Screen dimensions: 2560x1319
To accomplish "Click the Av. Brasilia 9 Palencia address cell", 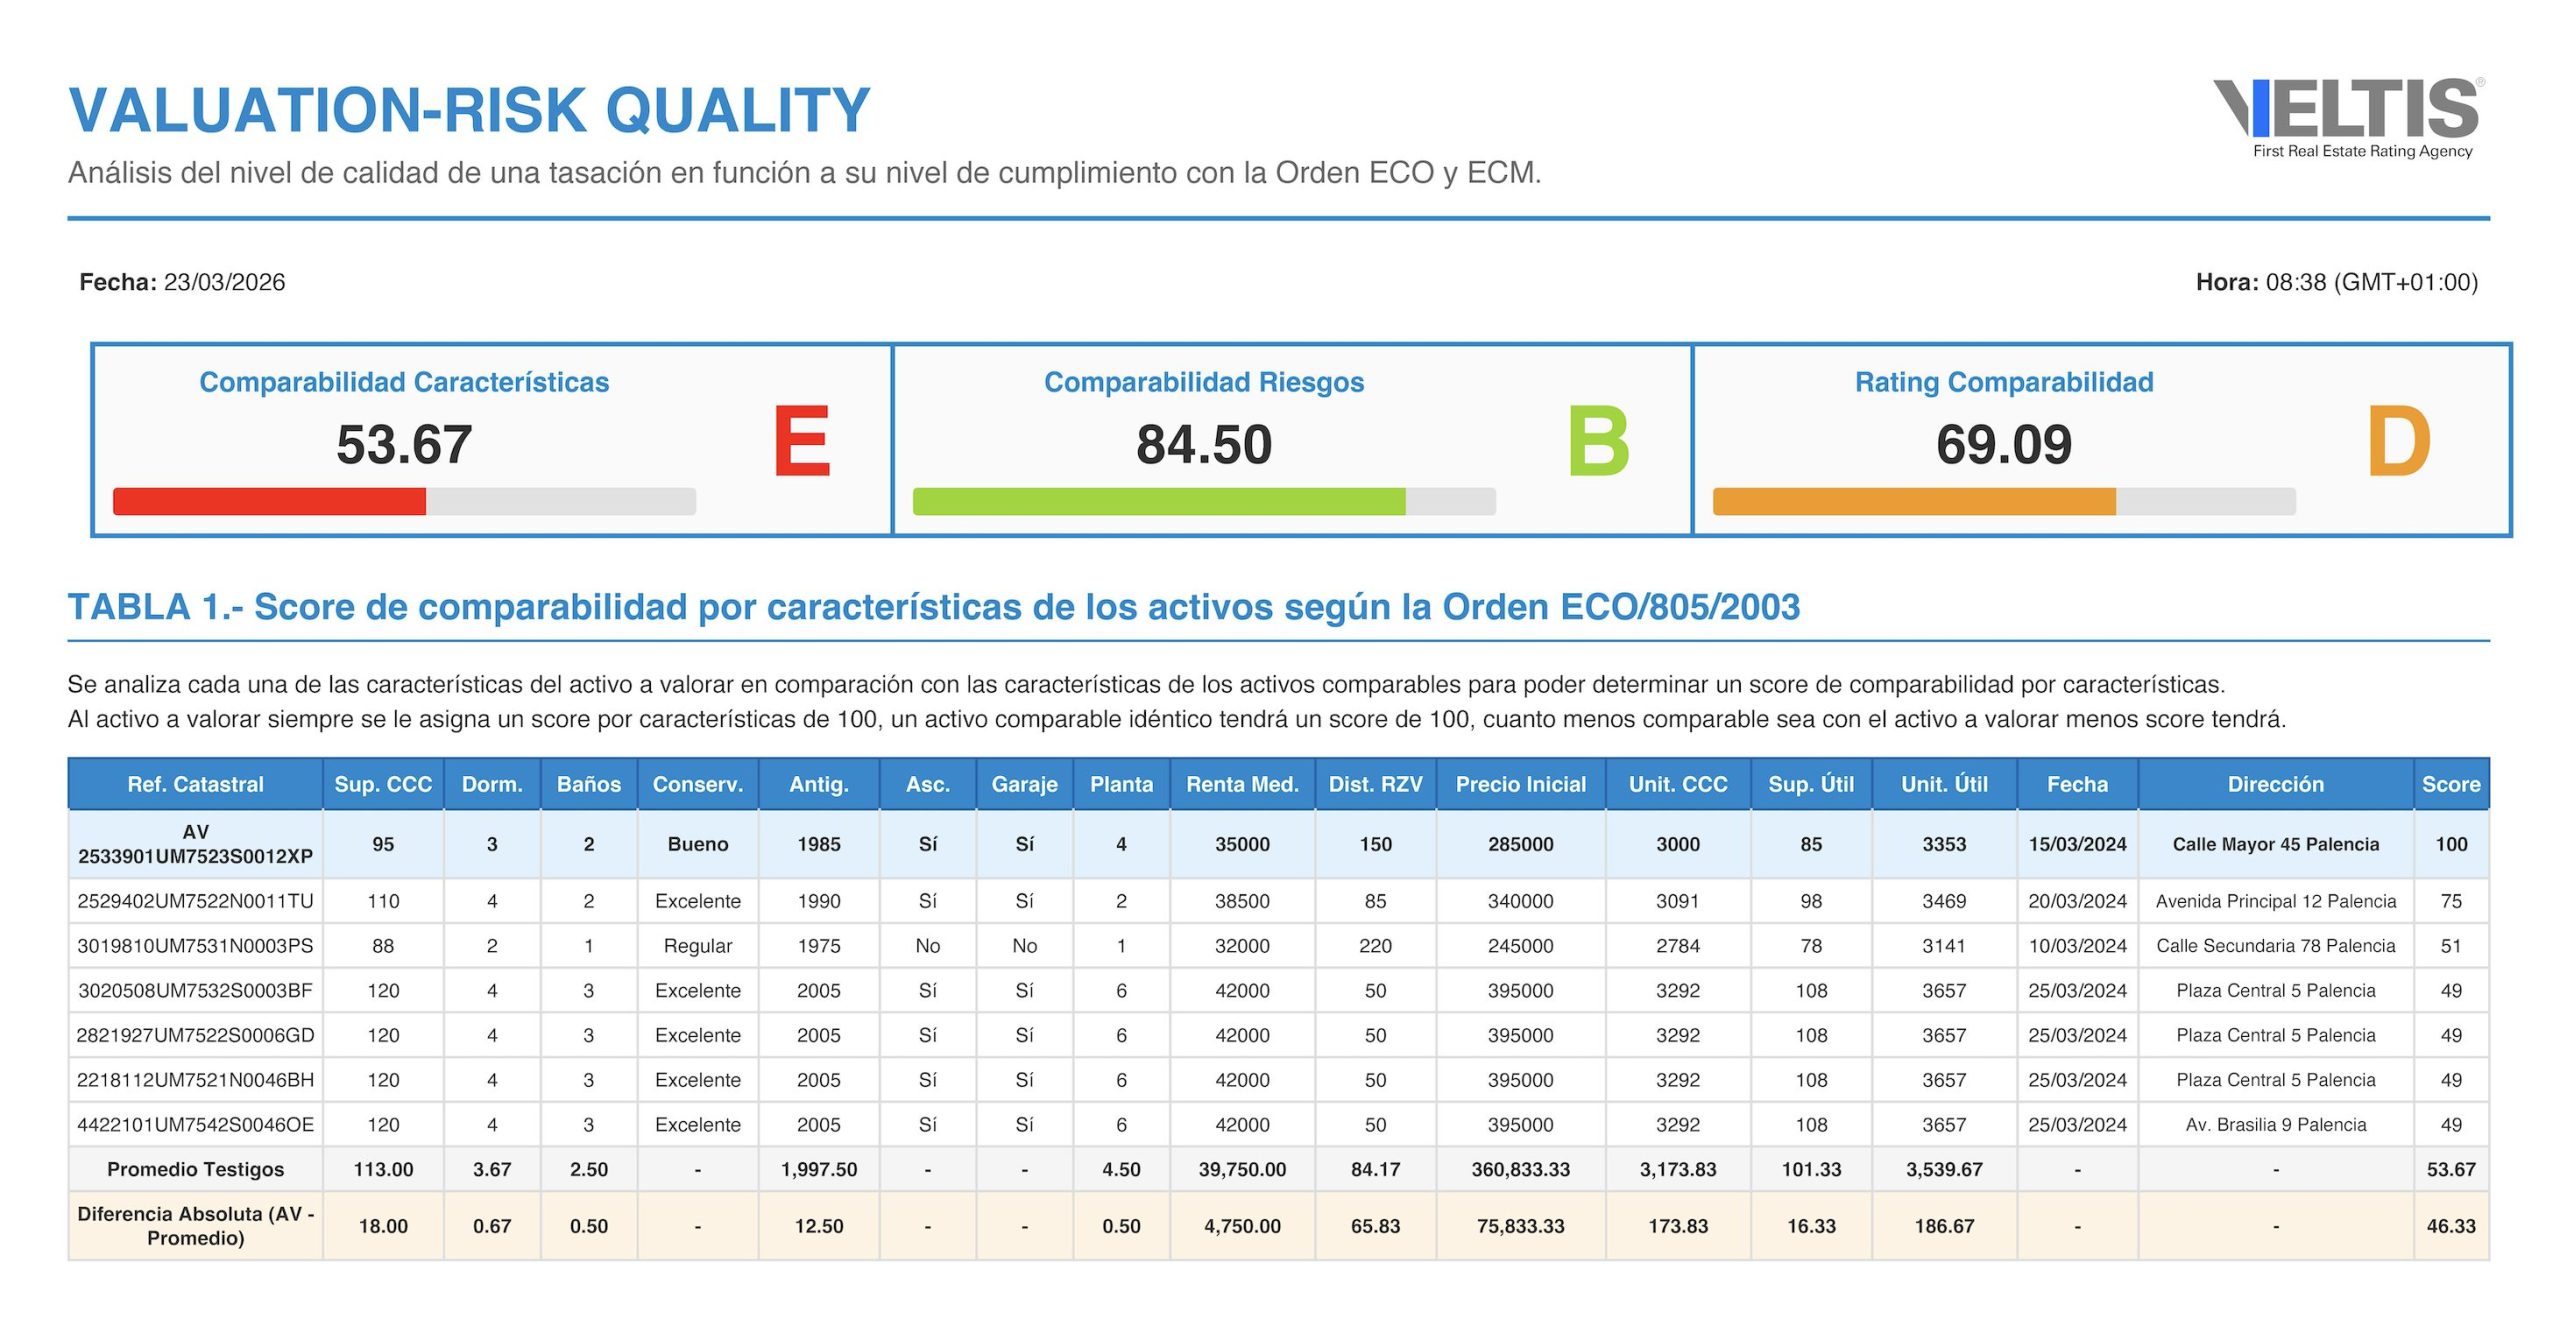I will [x=2275, y=1124].
